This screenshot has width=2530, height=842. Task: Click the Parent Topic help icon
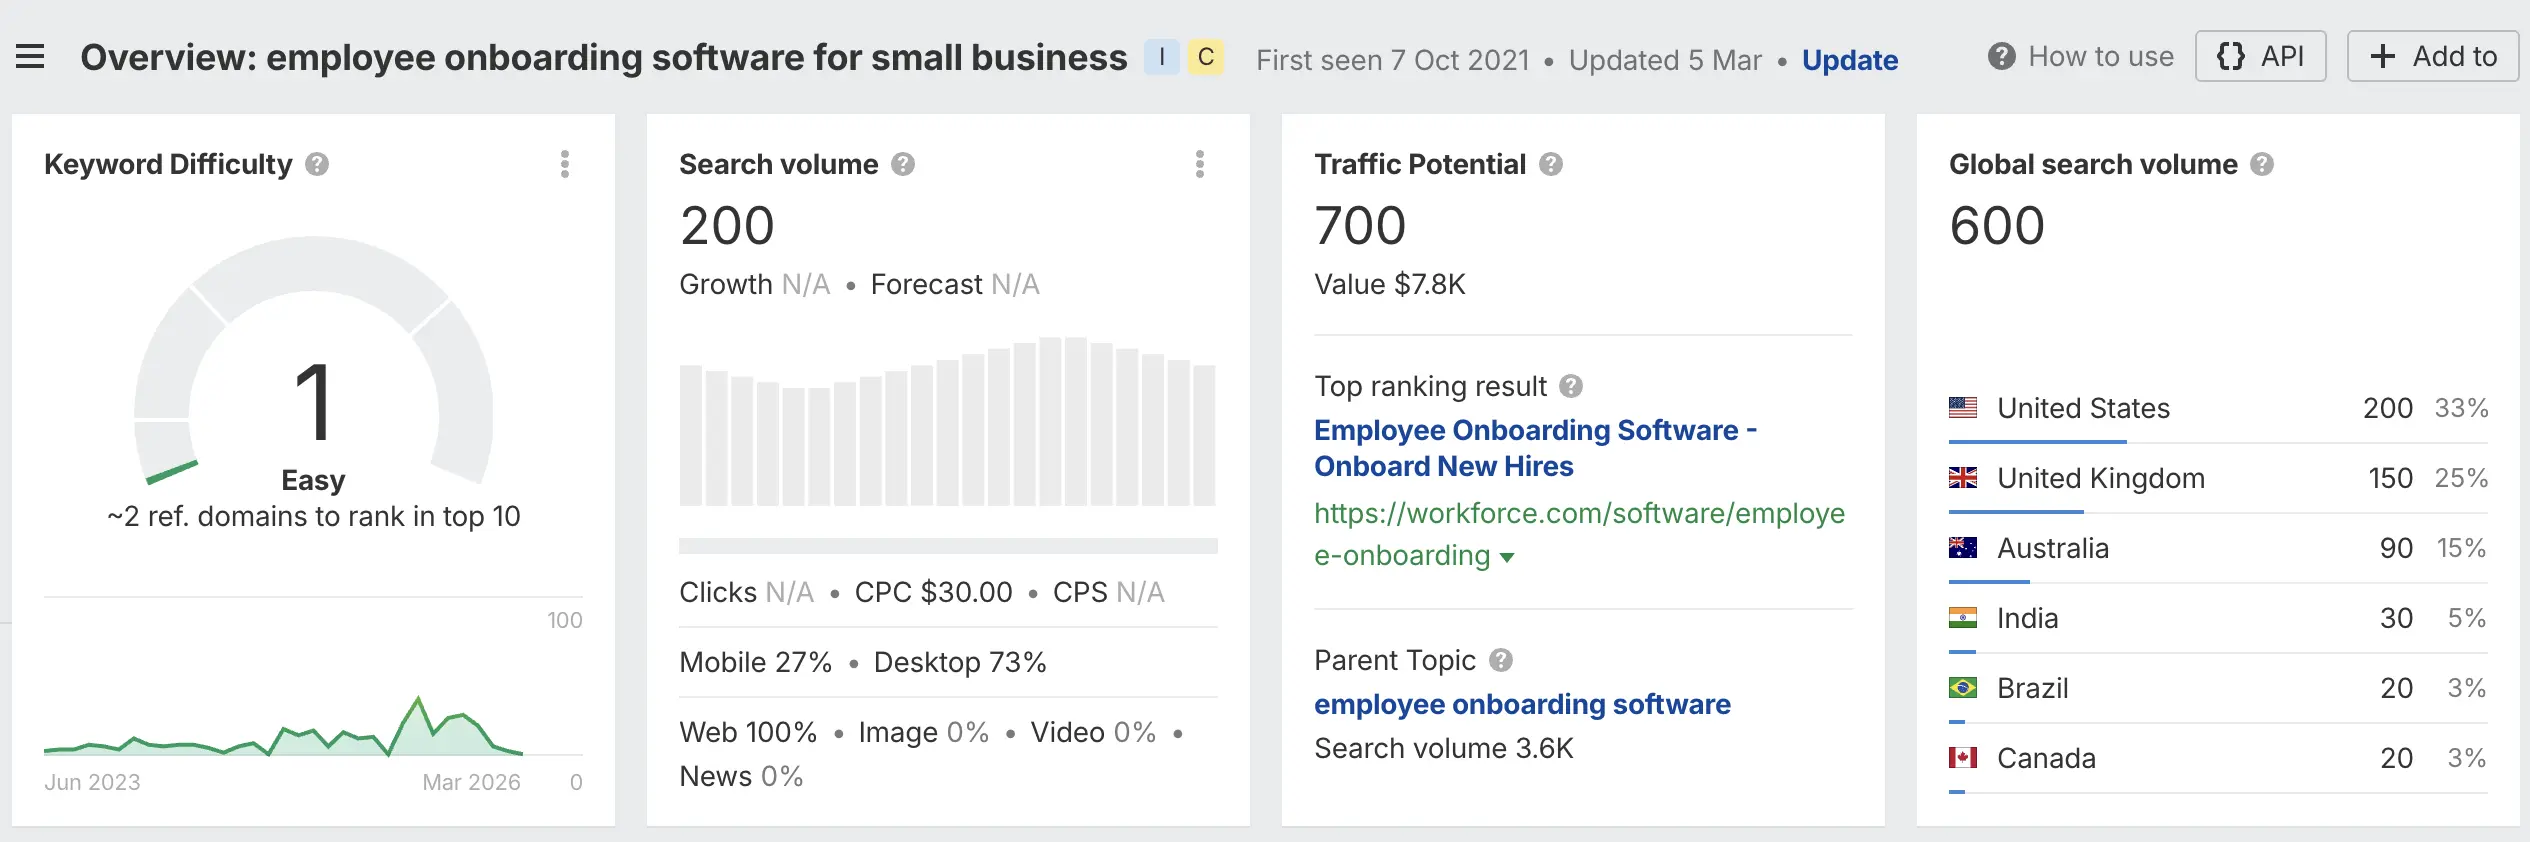coord(1501,660)
